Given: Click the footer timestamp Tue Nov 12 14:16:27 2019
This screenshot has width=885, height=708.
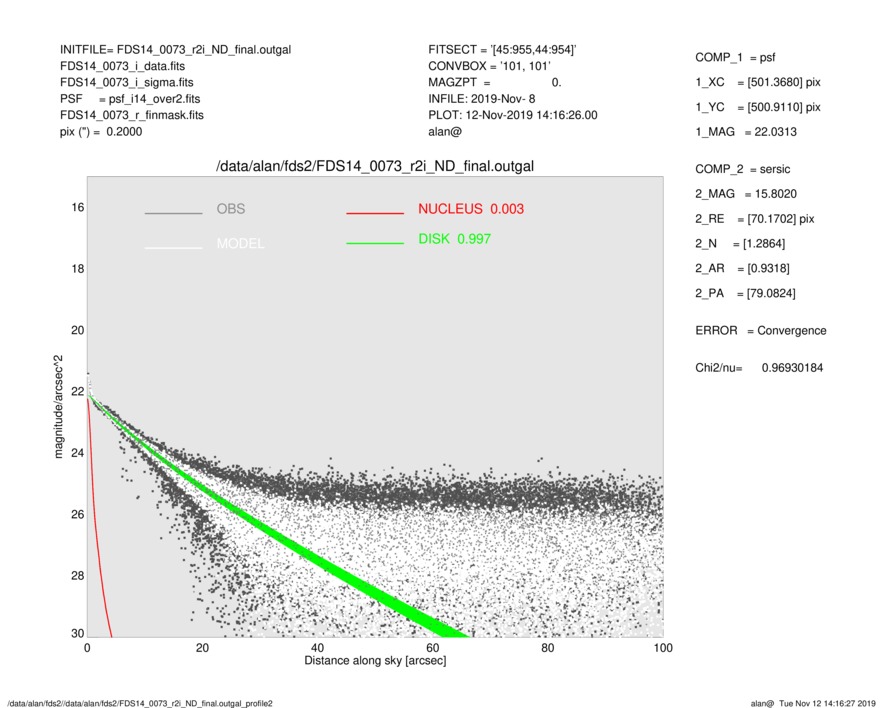Looking at the screenshot, I should 827,703.
